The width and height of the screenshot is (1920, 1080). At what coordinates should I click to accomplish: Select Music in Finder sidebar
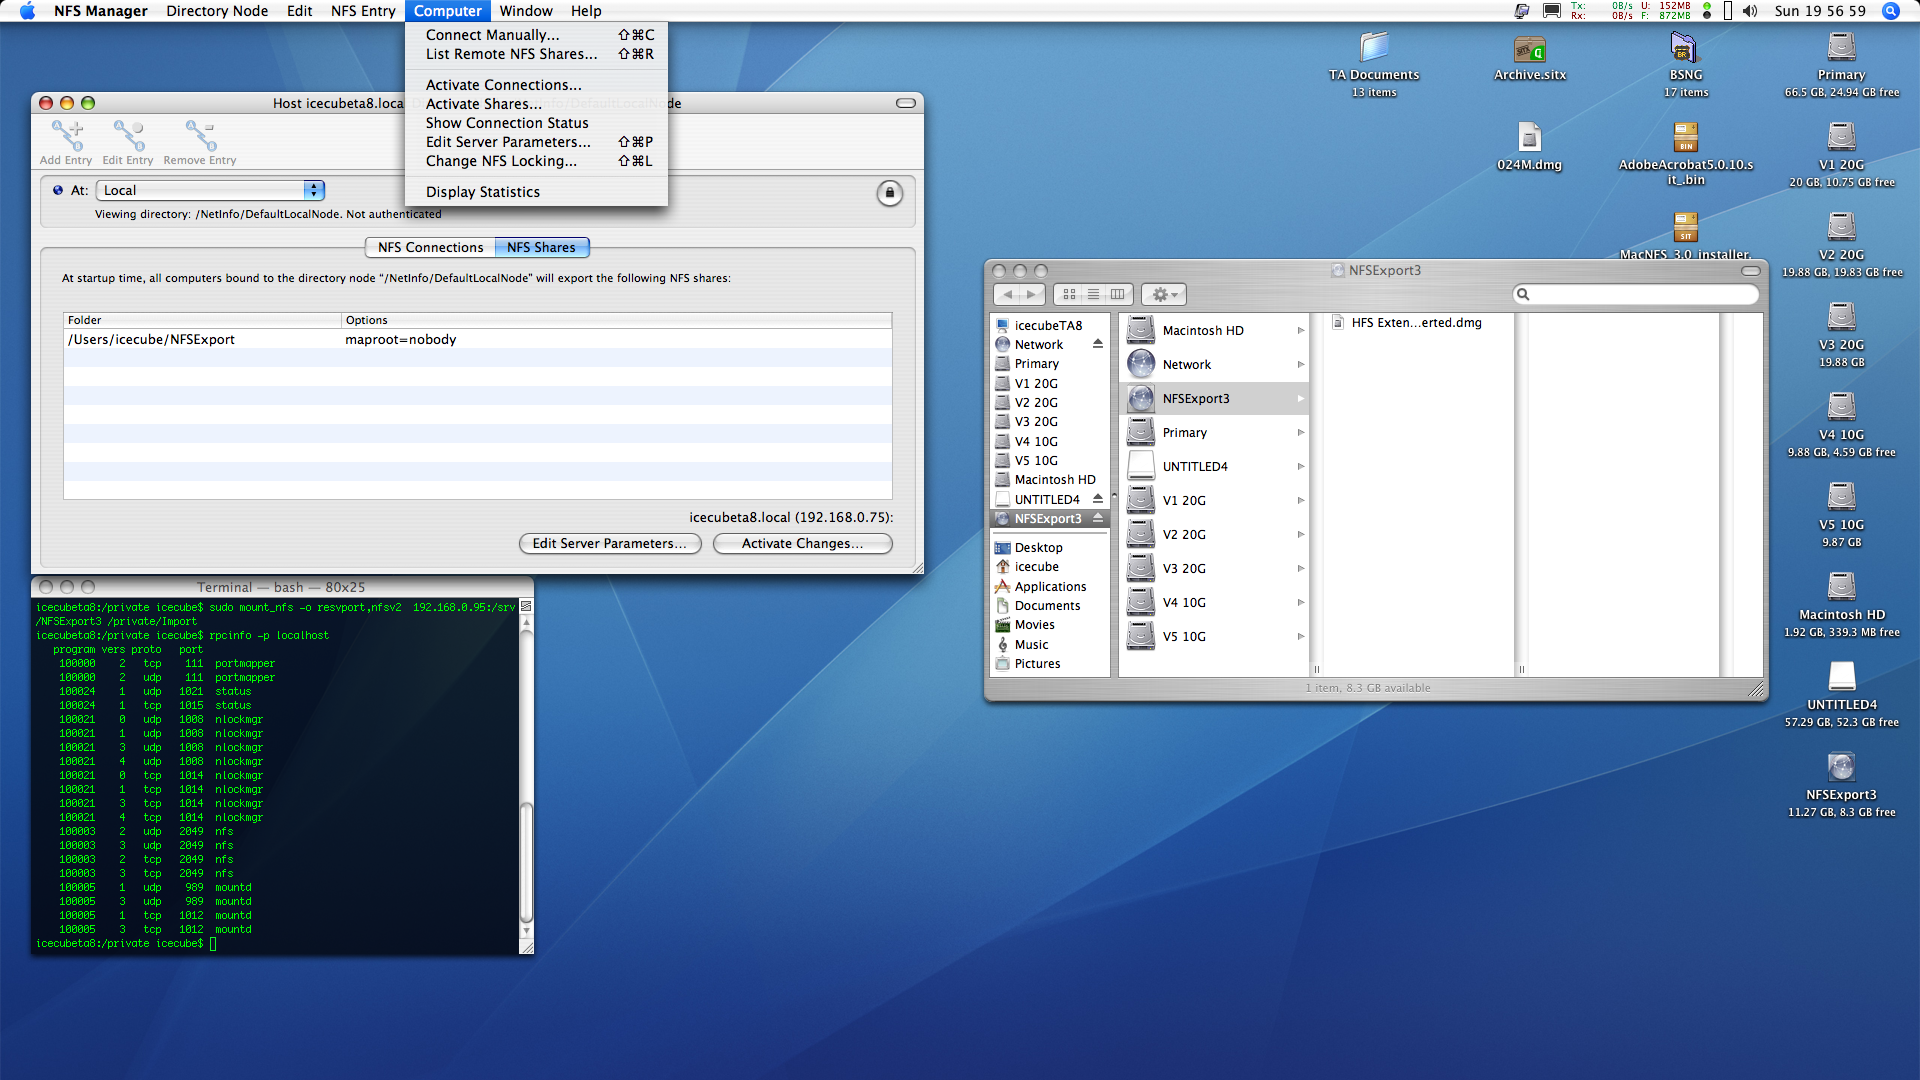coord(1049,644)
